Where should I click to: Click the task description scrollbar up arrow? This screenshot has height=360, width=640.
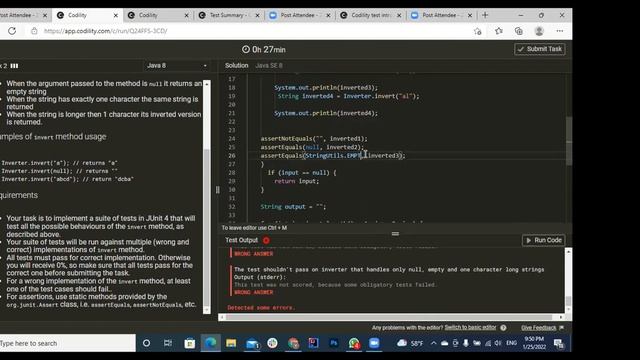coord(207,84)
